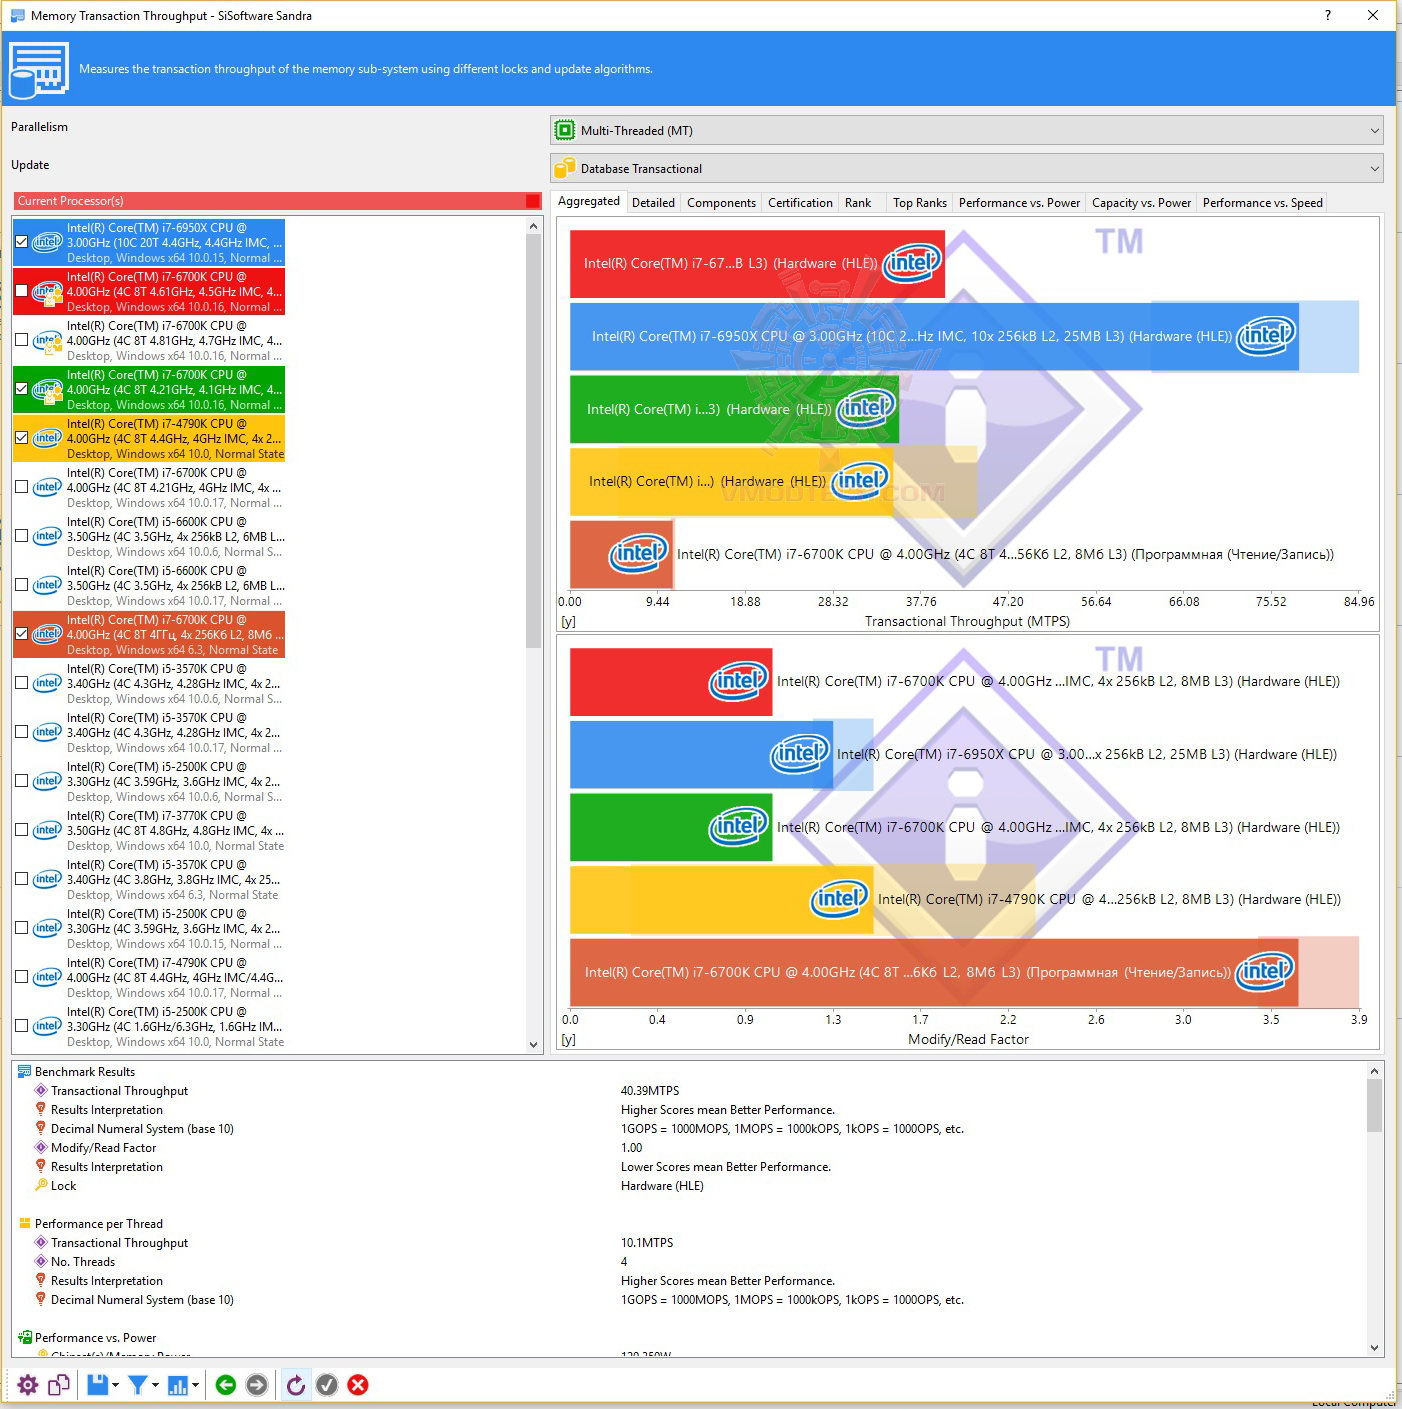Uncheck the orange i7-6700K 4ГГц entry checkbox
Viewport: 1402px width, 1409px height.
pos(22,634)
